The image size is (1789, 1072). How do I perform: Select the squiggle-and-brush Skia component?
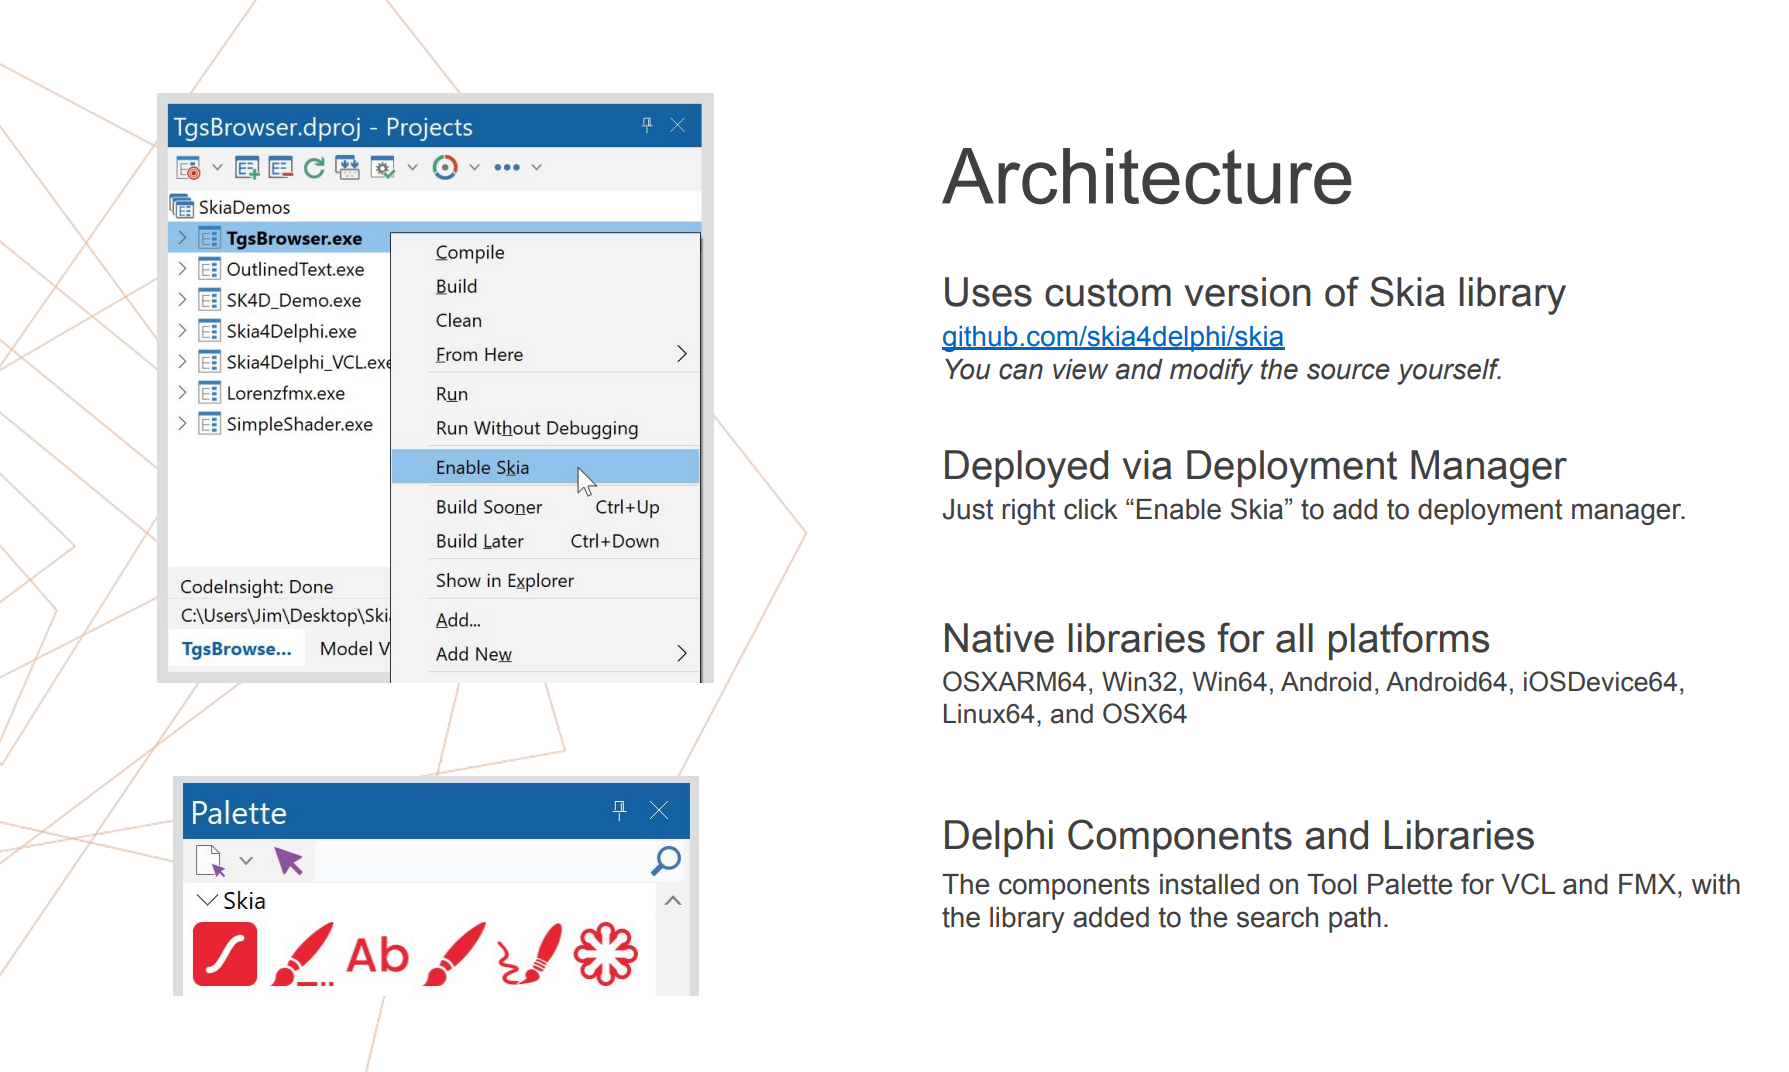529,955
